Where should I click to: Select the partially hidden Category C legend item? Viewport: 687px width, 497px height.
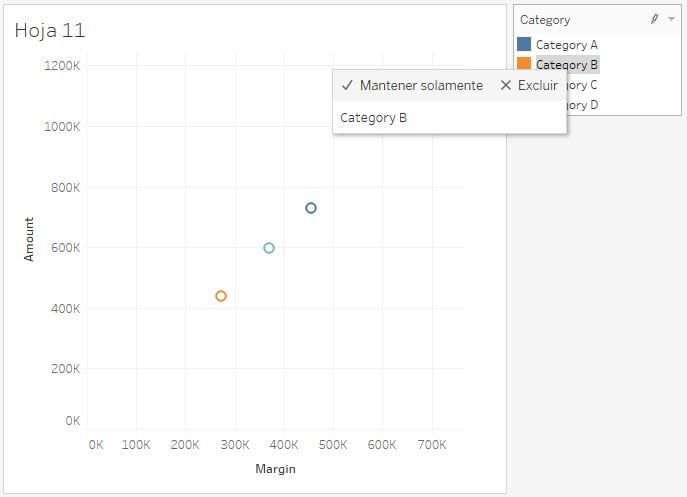(x=583, y=85)
